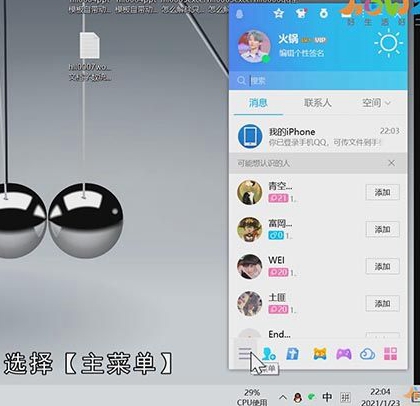Switch to the 消息 tab
Screen dimensions: 420x406
click(x=258, y=103)
